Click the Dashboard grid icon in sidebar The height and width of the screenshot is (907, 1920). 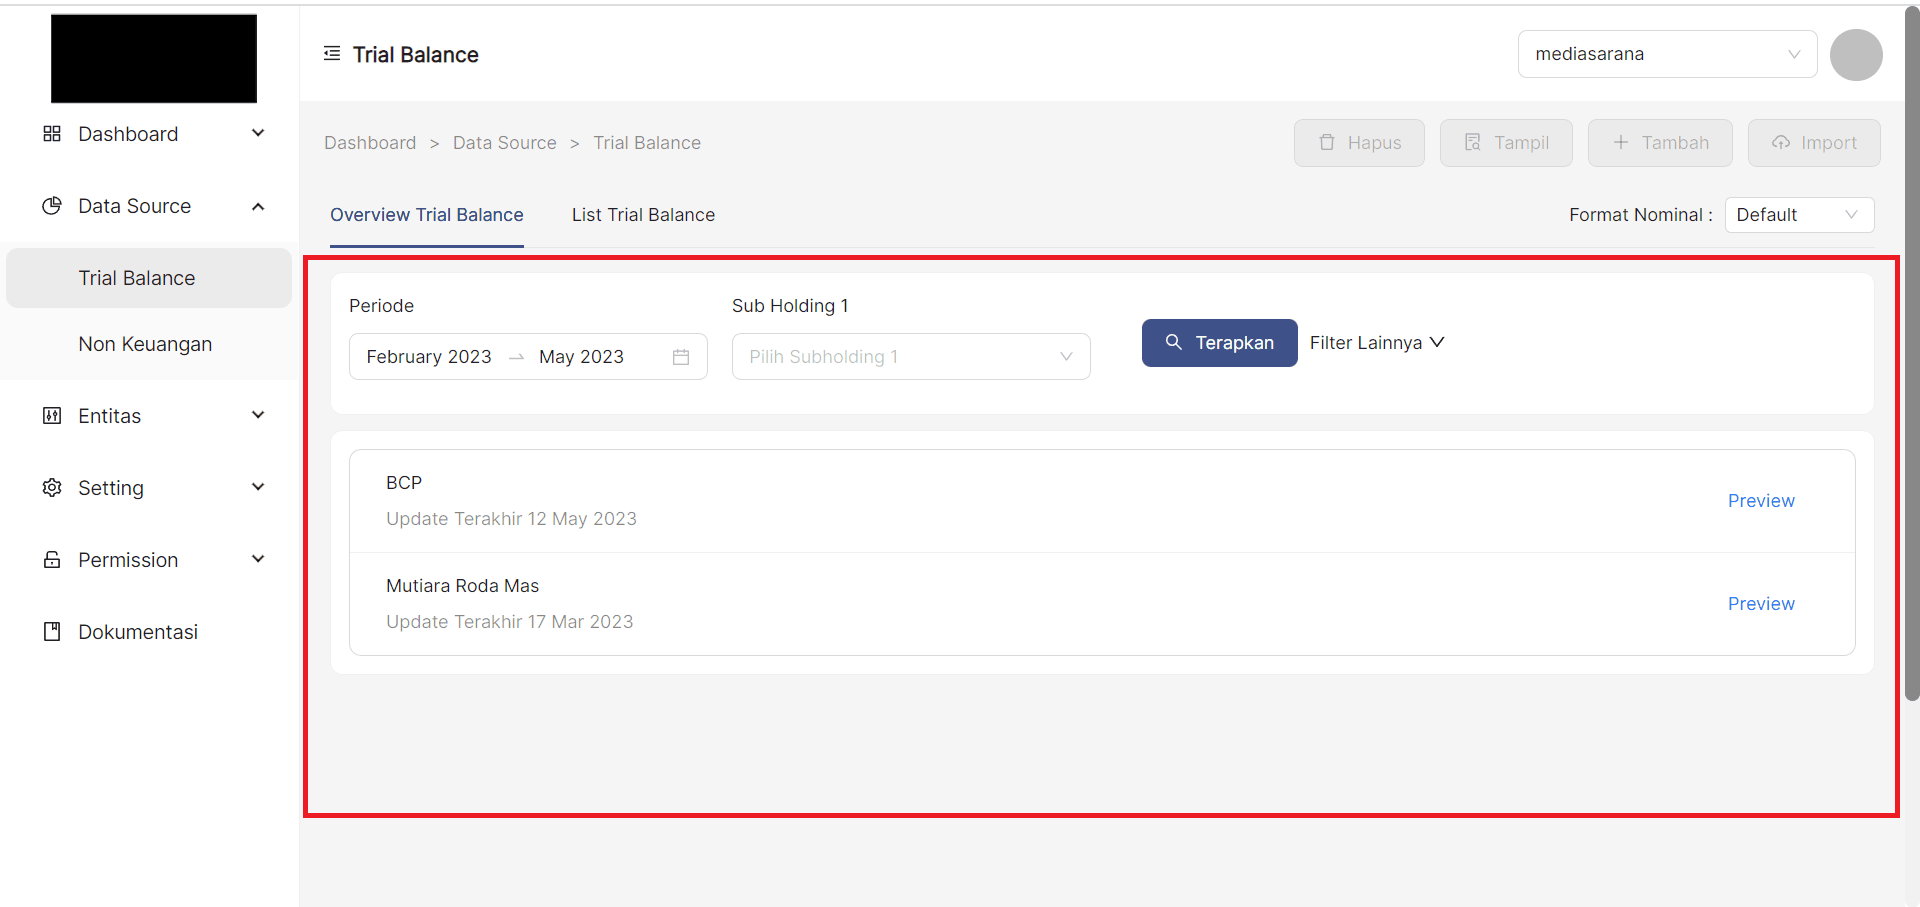[x=52, y=134]
